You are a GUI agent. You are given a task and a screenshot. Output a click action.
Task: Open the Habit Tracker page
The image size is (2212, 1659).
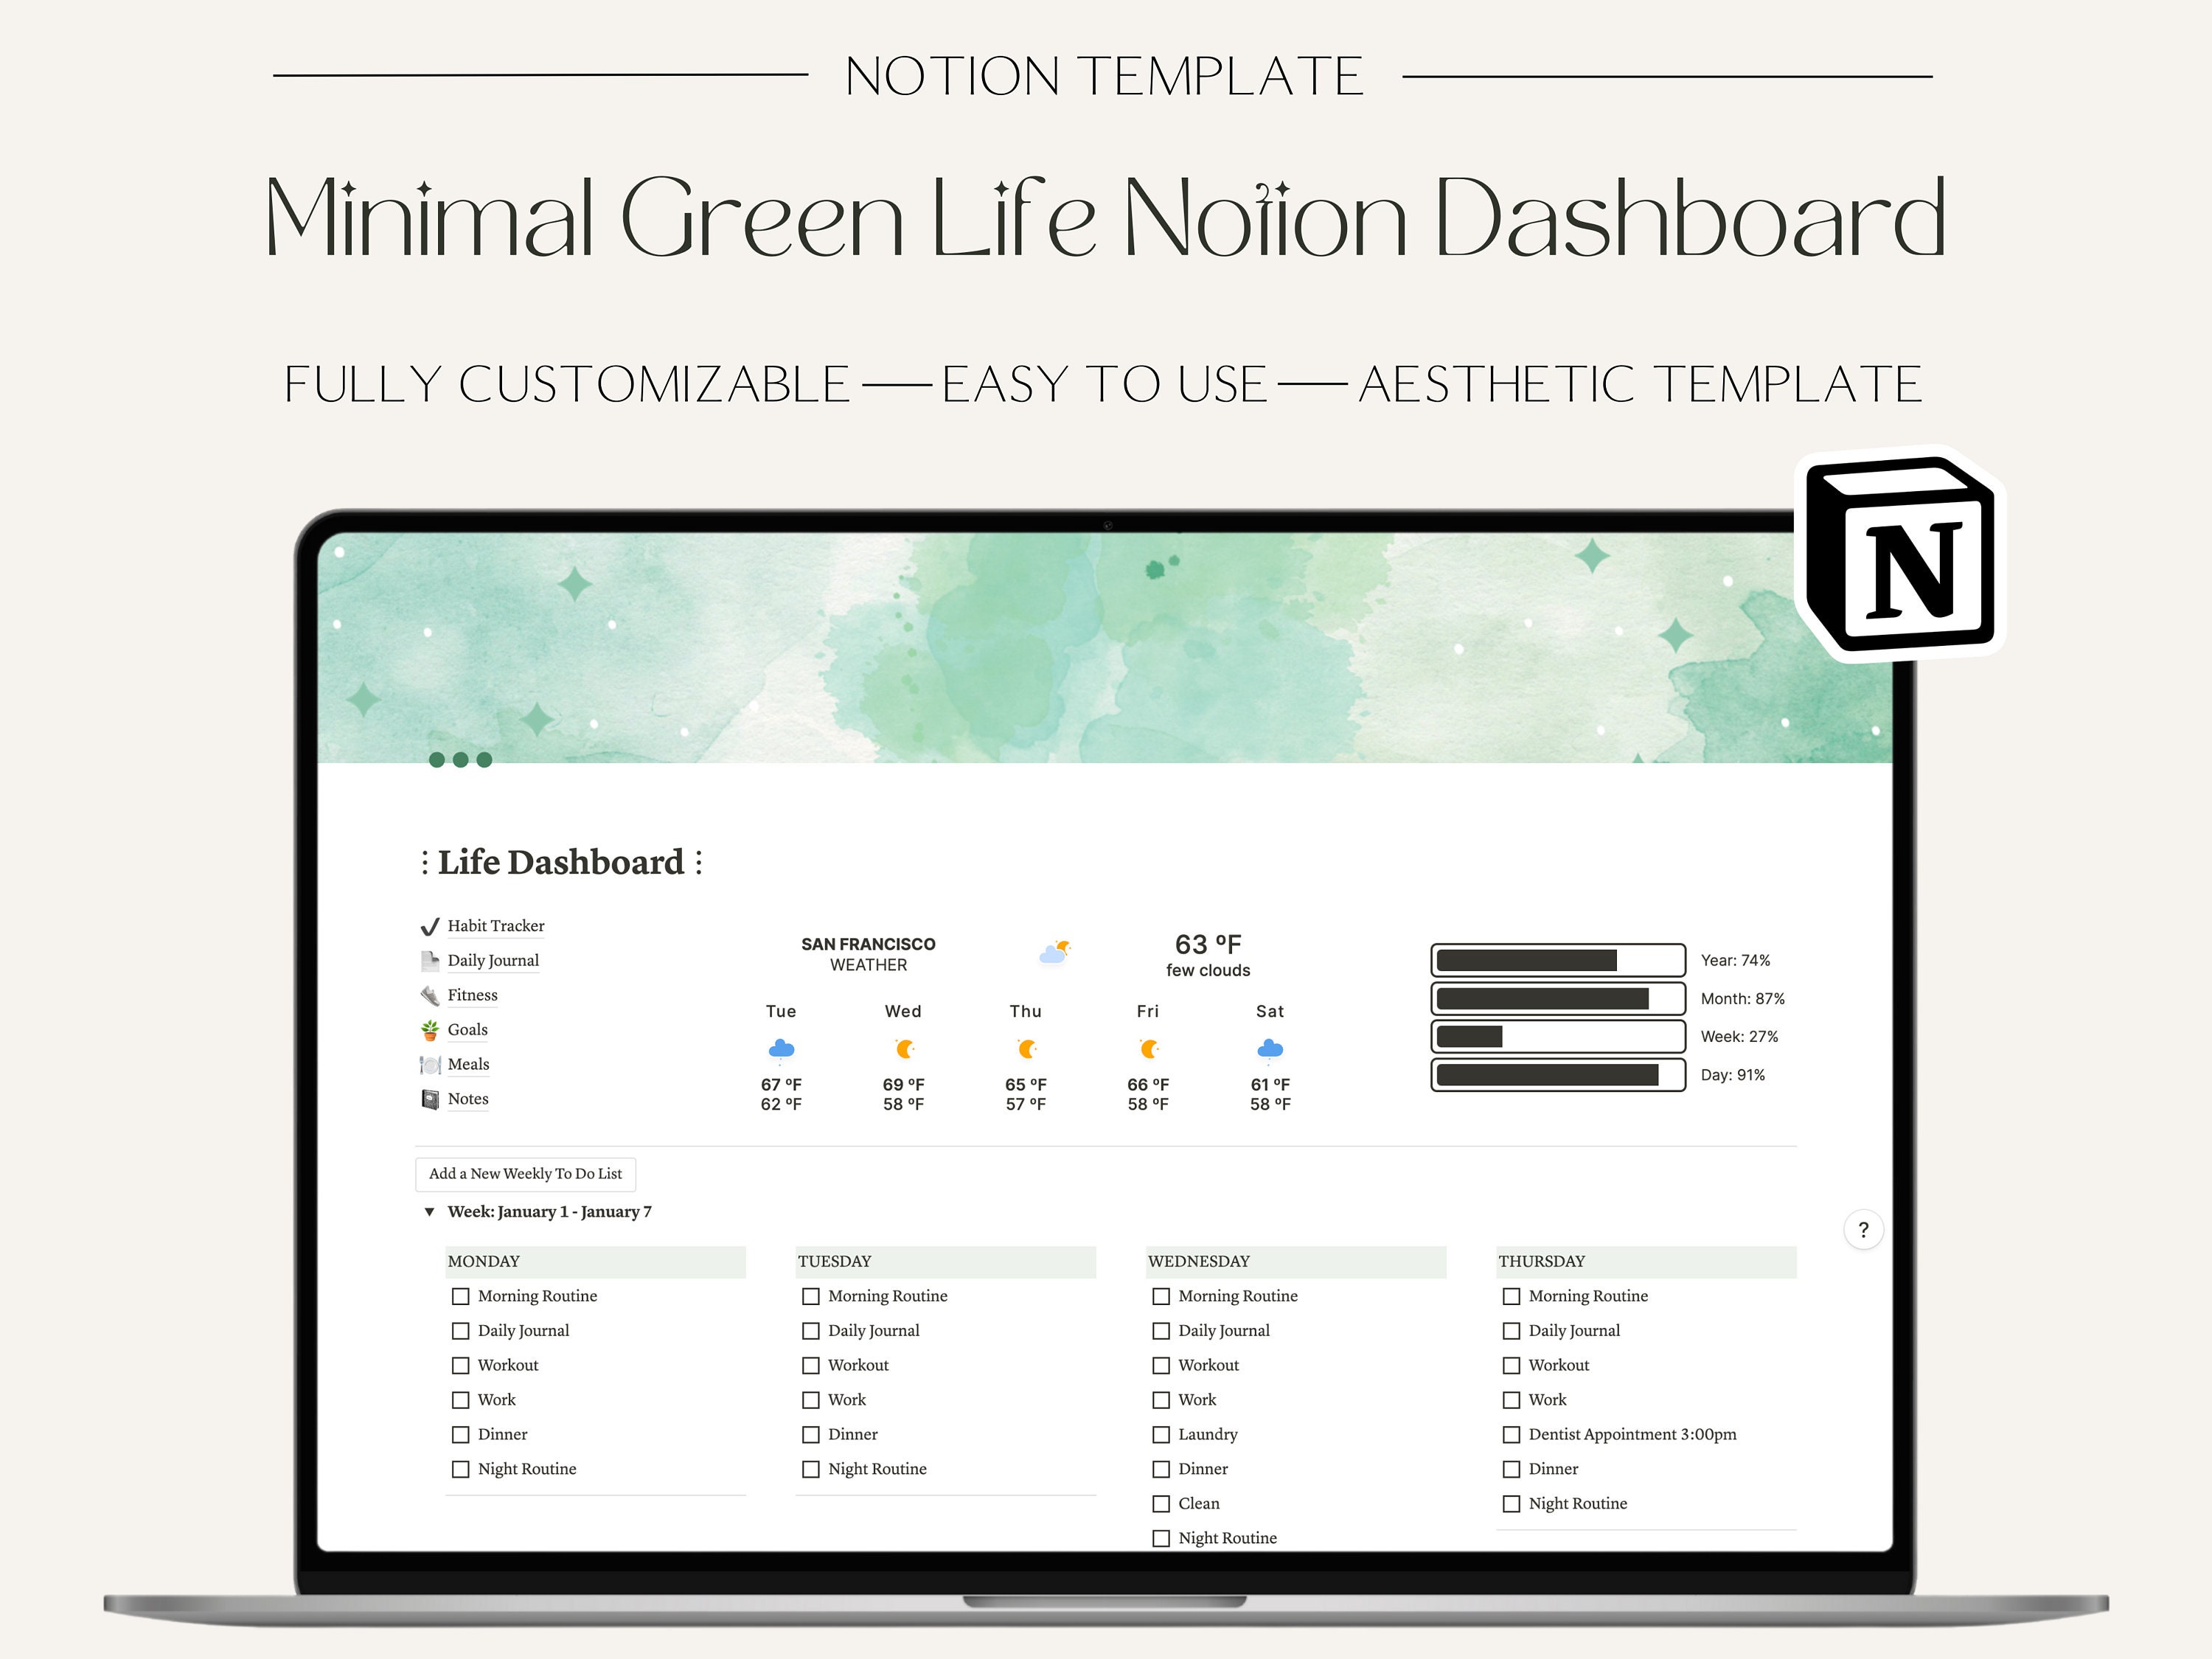496,925
